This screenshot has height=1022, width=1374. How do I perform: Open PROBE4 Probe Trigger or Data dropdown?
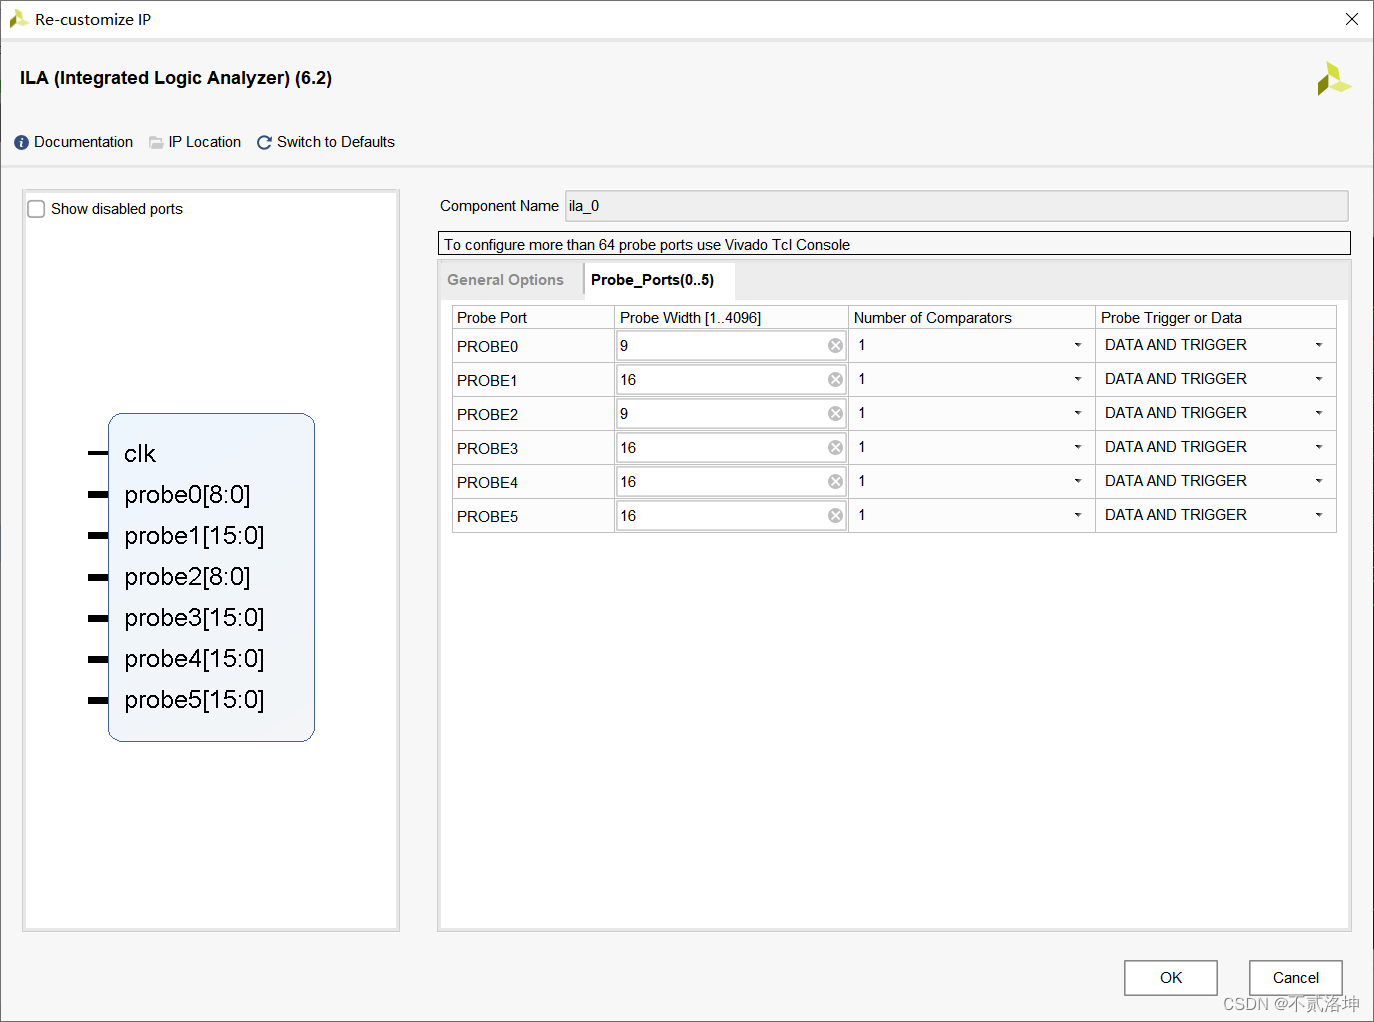pos(1319,481)
